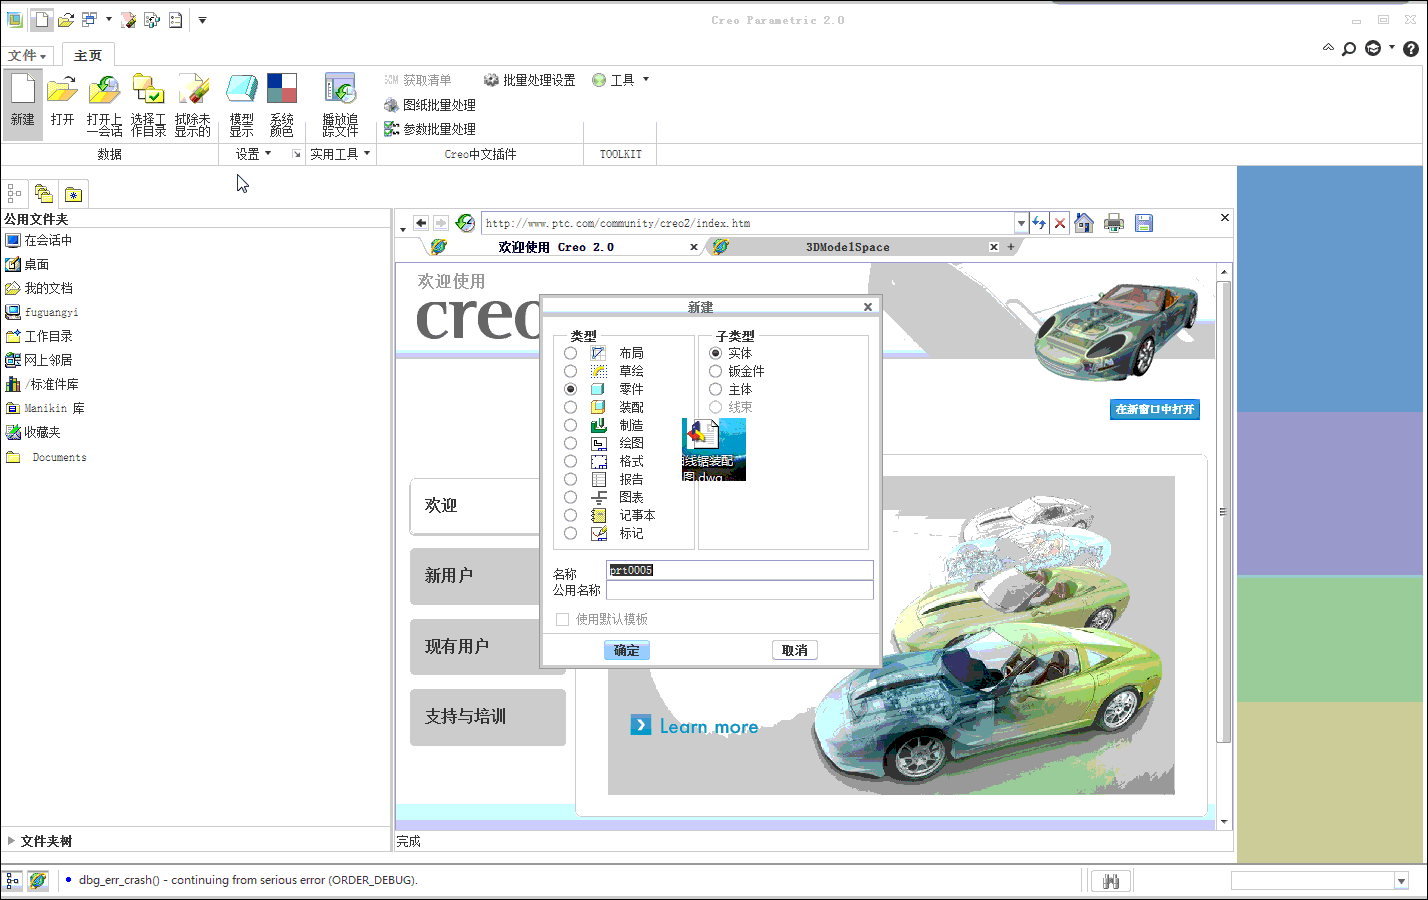Expand the settings group dialog launcher

point(296,154)
